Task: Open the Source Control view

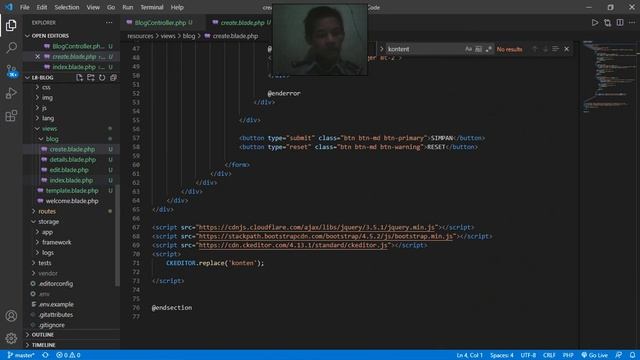Action: tap(11, 71)
